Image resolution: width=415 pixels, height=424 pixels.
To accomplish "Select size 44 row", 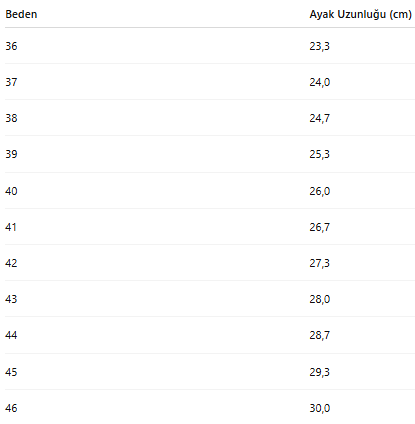I will (x=210, y=335).
